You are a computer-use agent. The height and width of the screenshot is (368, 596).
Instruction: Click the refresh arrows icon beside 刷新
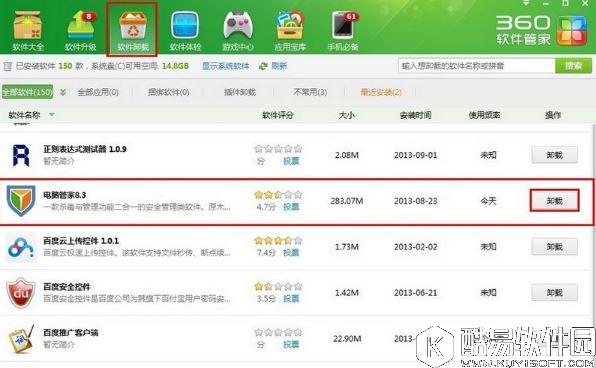(263, 66)
